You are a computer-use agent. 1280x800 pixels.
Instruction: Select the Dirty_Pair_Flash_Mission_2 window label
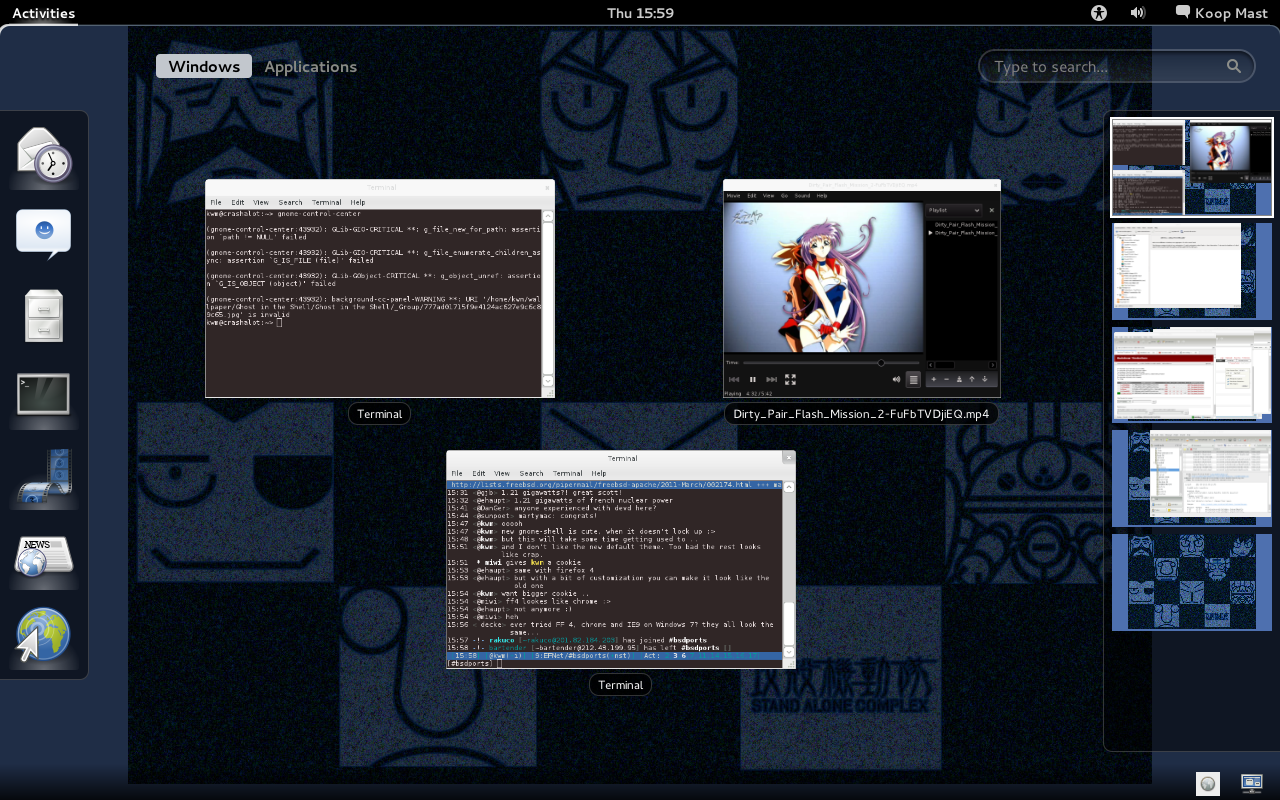tap(861, 414)
